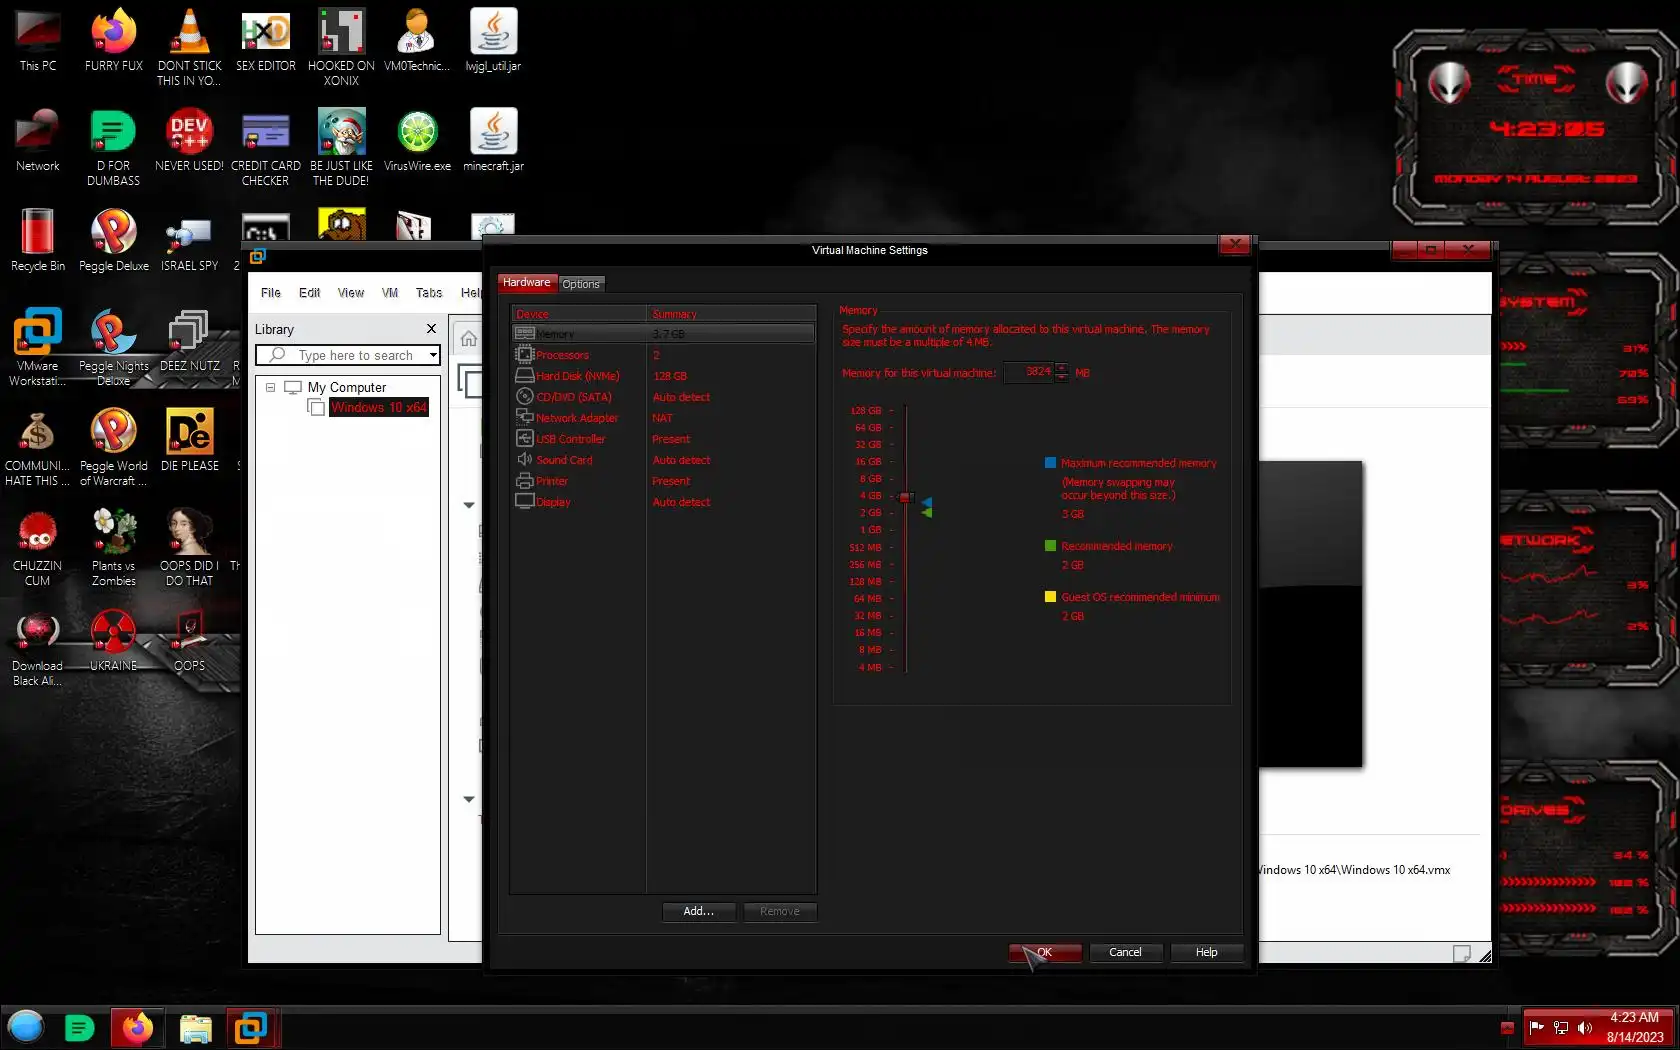Close the Library panel
The height and width of the screenshot is (1050, 1680).
[x=431, y=329]
